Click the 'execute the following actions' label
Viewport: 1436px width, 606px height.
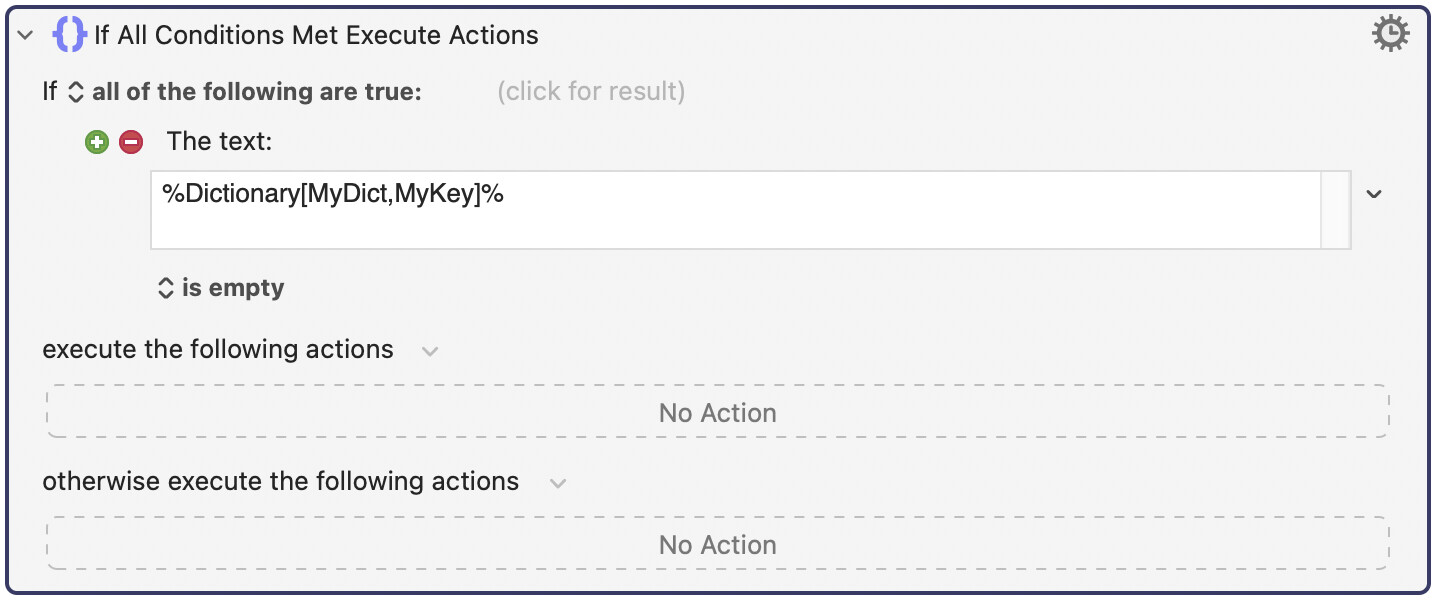[218, 350]
